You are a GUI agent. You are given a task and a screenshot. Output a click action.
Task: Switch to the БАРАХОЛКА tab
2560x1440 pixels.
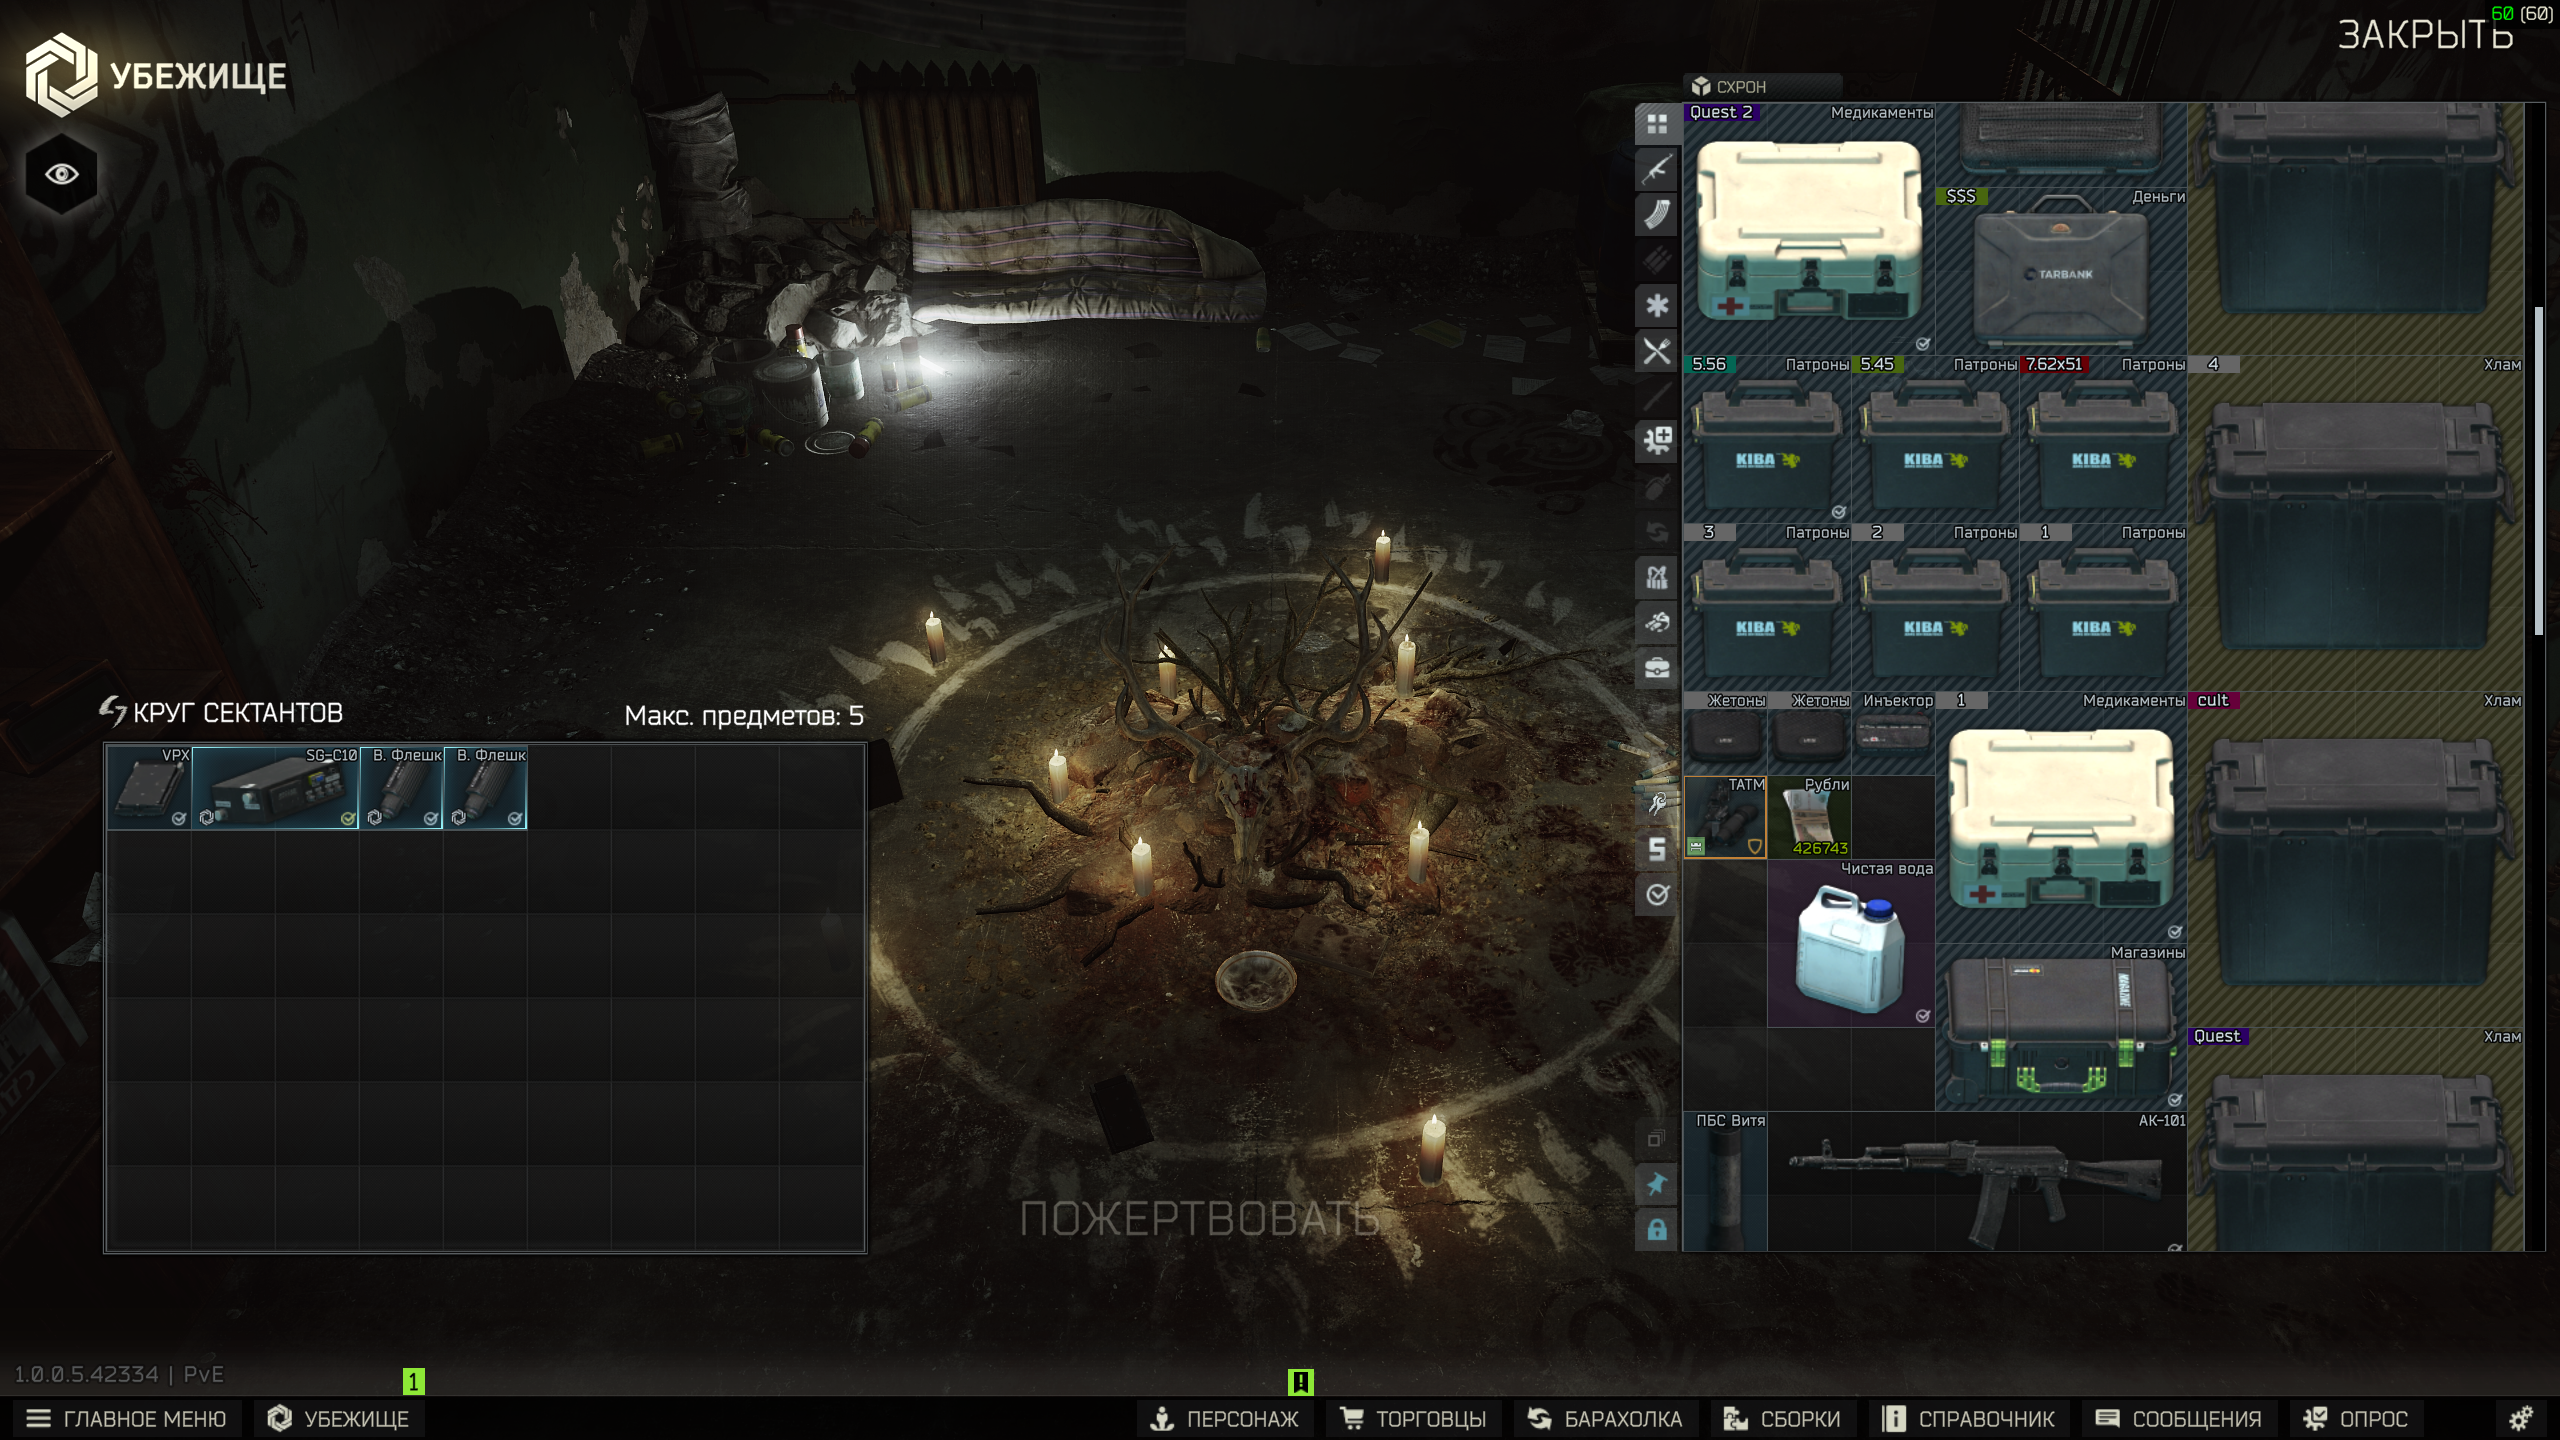point(1604,1418)
